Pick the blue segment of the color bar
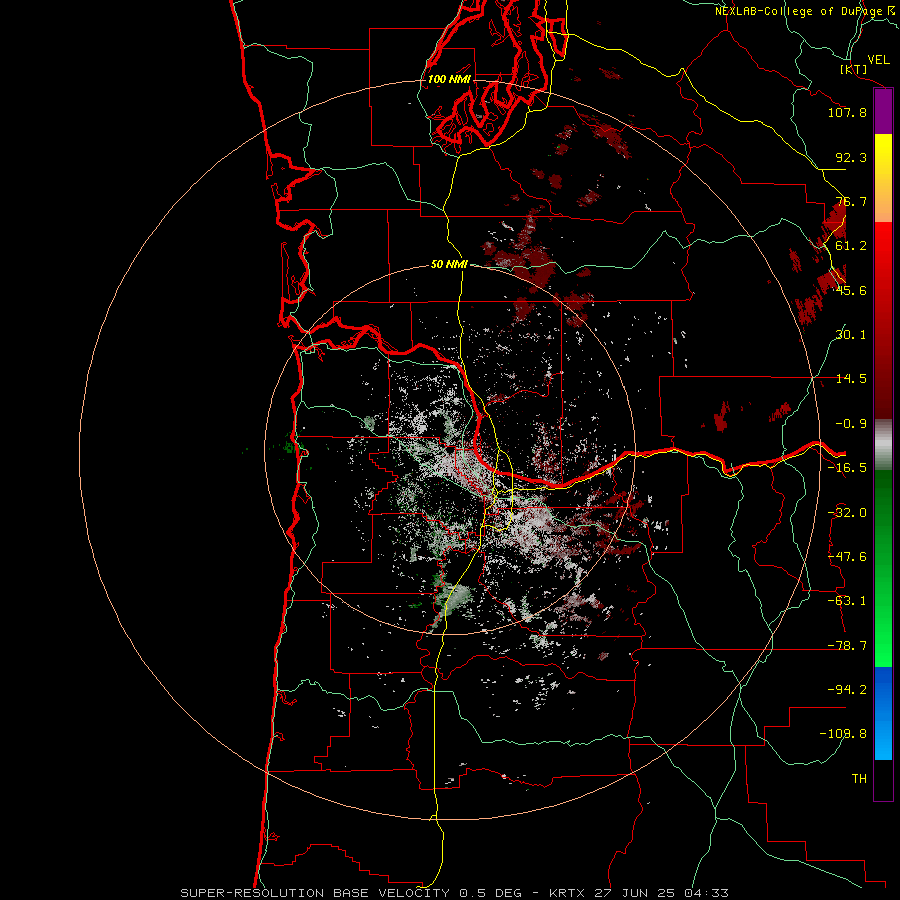Viewport: 900px width, 900px height. coord(883,713)
